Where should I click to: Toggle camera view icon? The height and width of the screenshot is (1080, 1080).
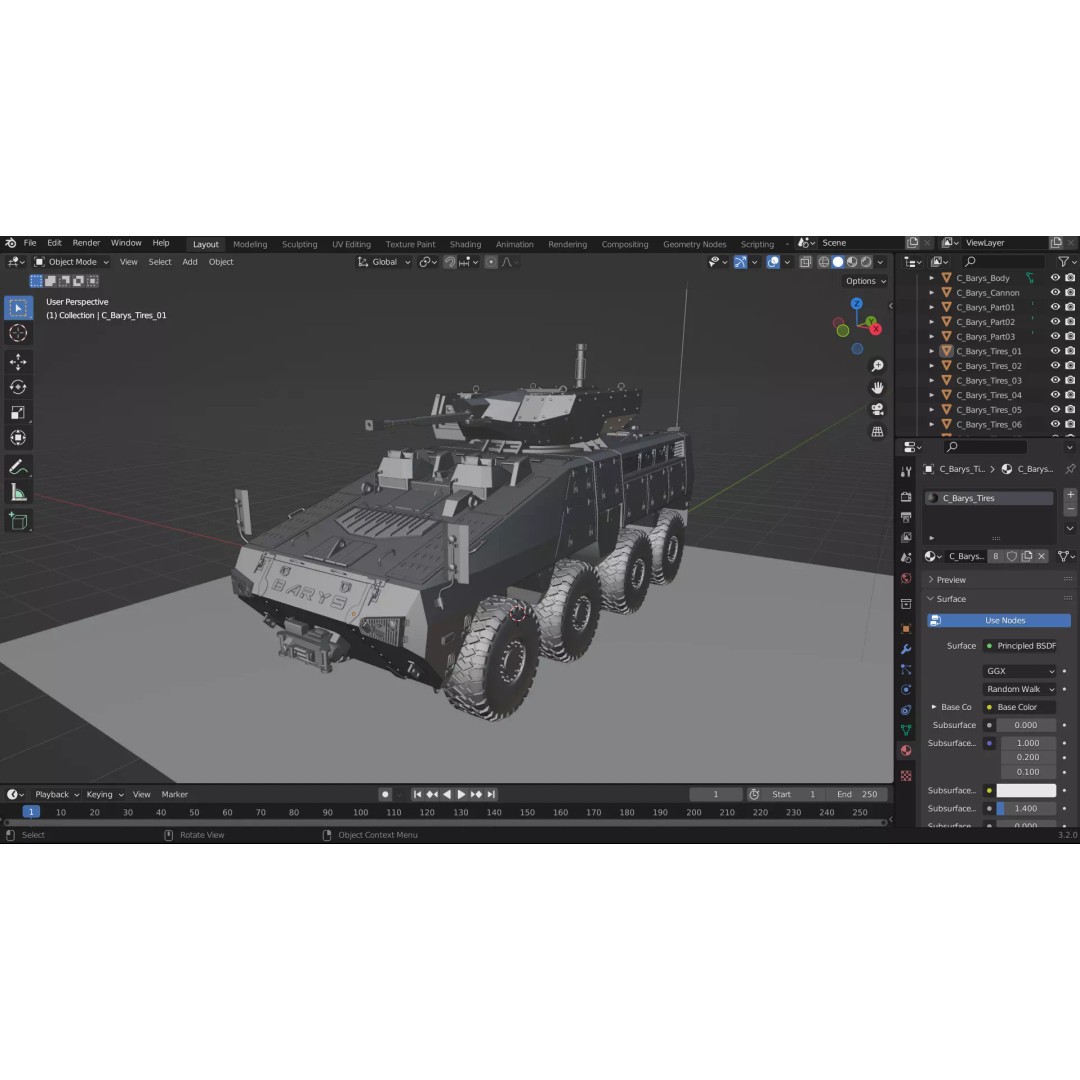point(877,410)
